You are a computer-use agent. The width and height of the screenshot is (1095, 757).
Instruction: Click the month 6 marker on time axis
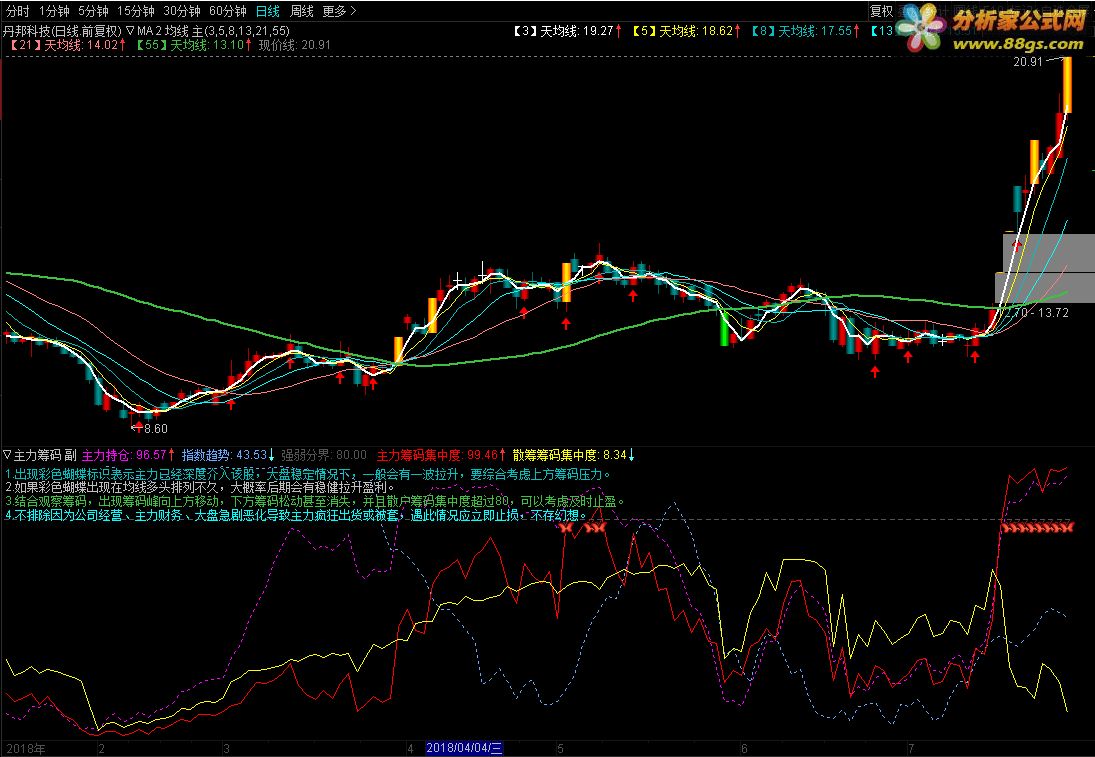tap(744, 749)
